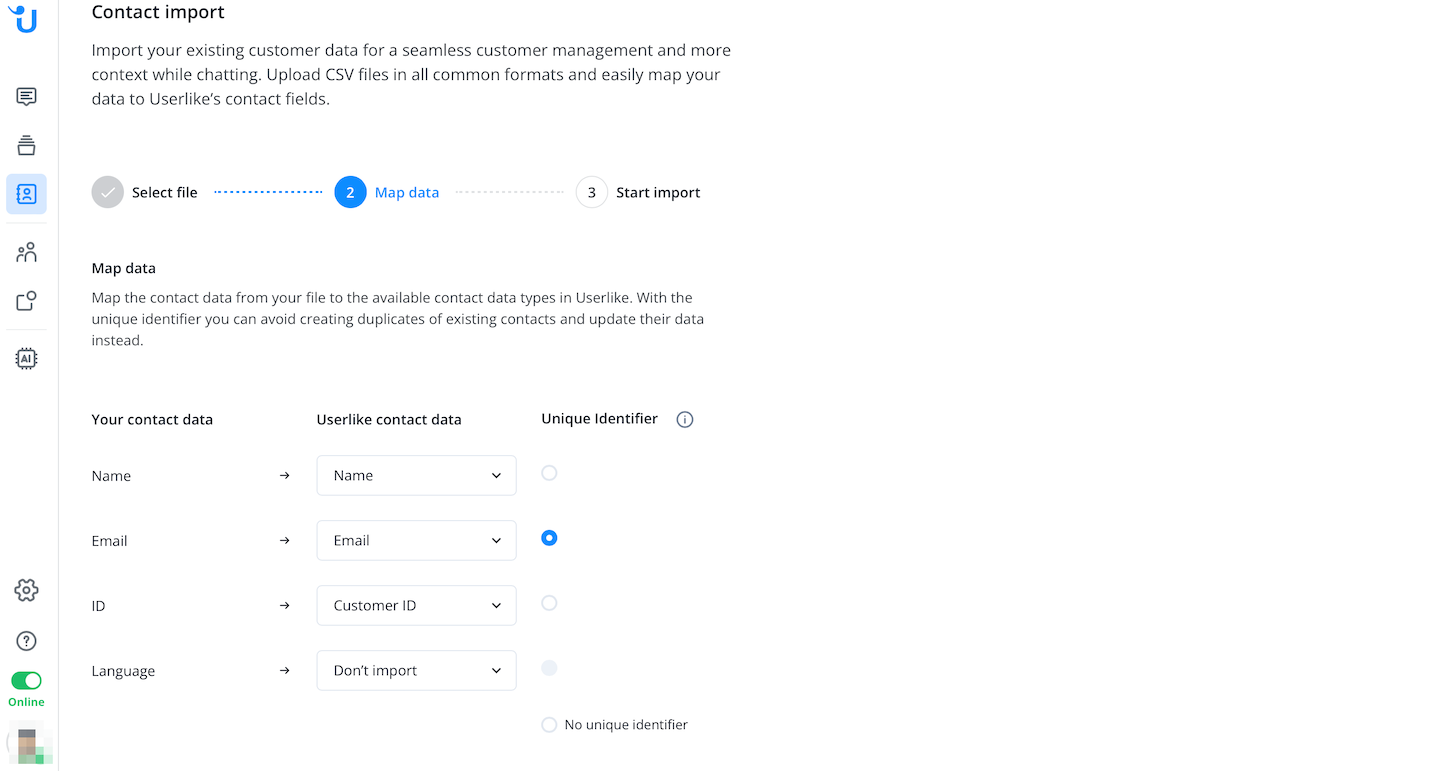Open the stacked inbox sidebar icon
Screen dimensions: 1440x771
[x=27, y=146]
